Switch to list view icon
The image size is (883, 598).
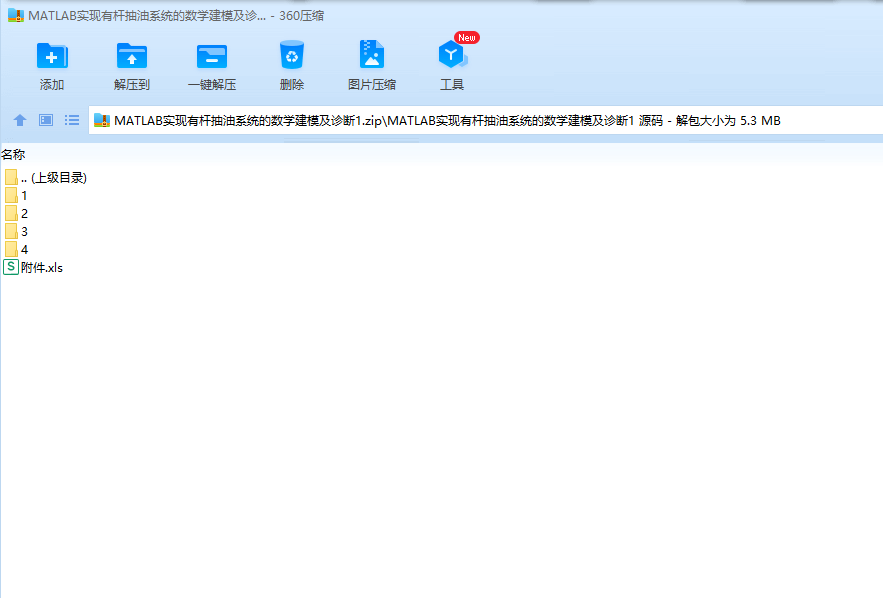coord(72,120)
